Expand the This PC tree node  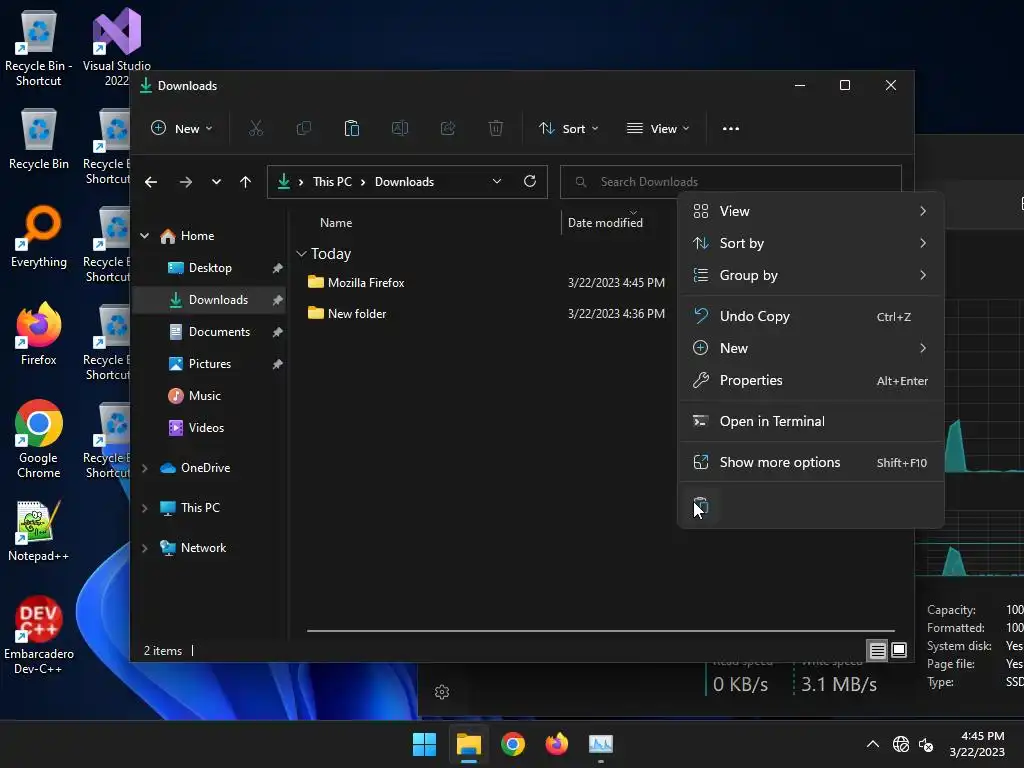[144, 508]
